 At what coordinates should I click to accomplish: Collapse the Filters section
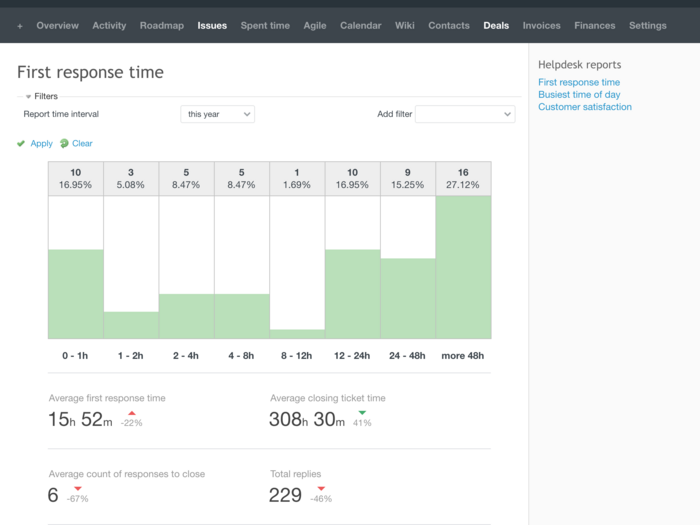(x=29, y=97)
